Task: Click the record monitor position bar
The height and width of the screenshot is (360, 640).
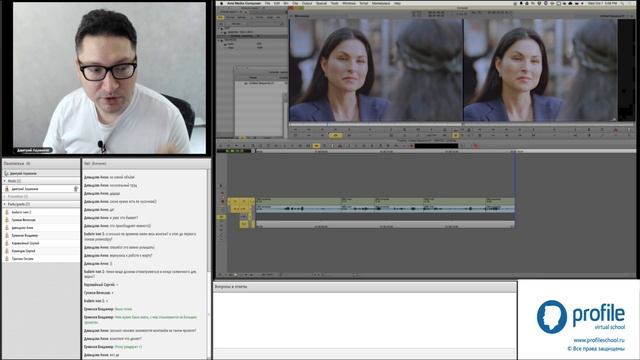Action: click(548, 124)
